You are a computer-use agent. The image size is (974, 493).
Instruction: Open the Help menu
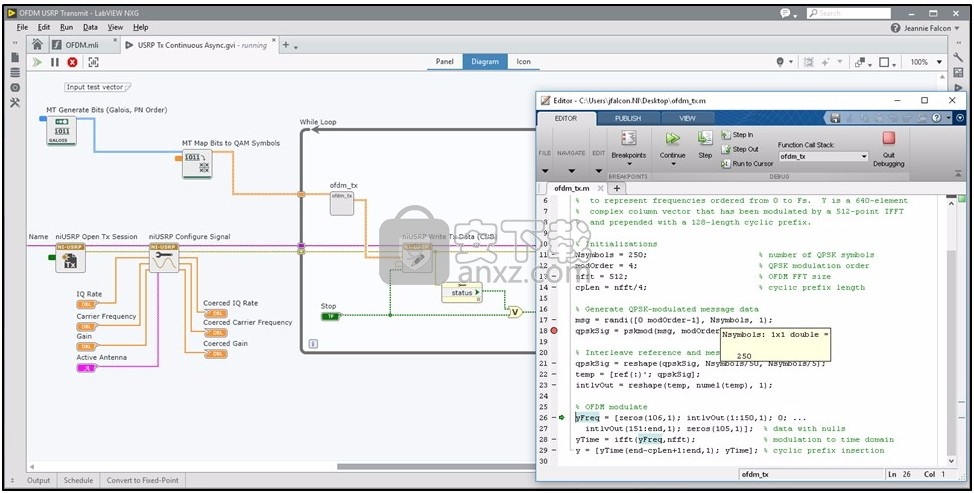click(x=141, y=27)
